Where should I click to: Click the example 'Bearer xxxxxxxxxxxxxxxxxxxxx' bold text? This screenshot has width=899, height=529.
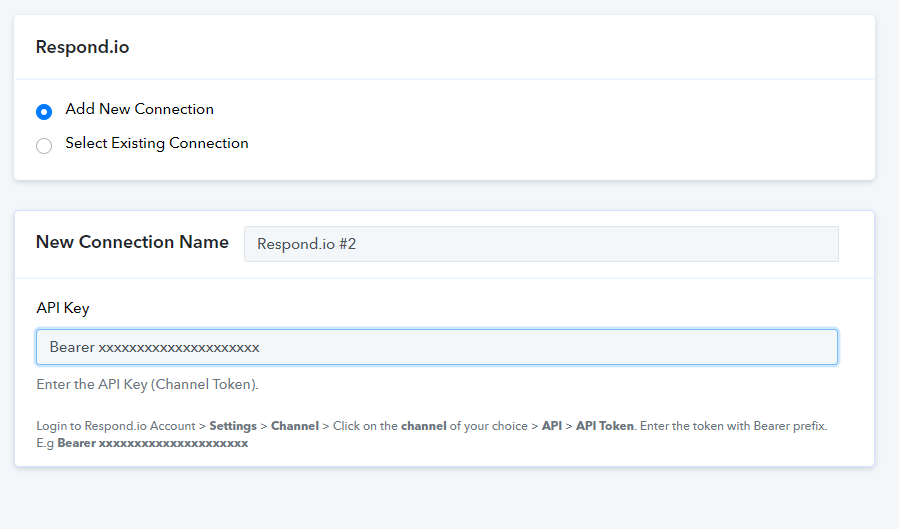pos(153,443)
